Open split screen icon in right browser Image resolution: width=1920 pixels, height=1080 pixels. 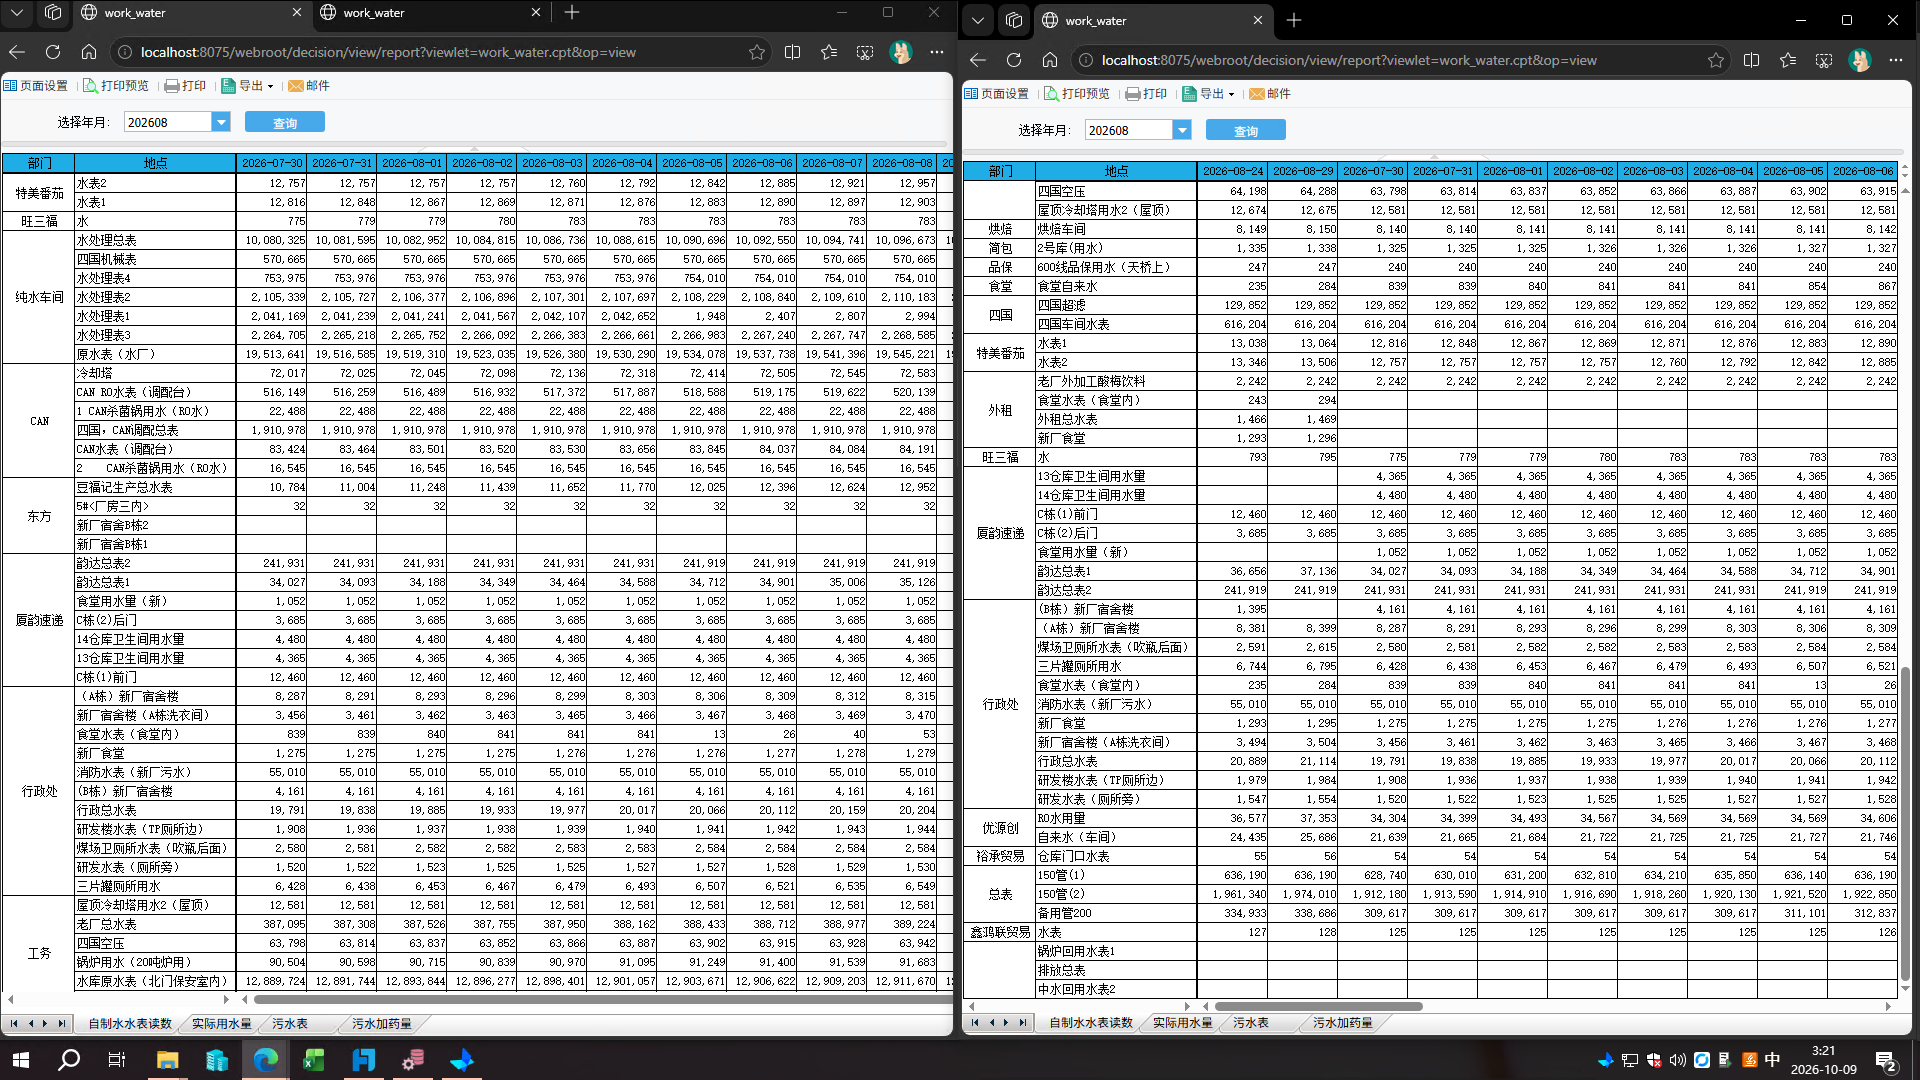coord(1751,60)
